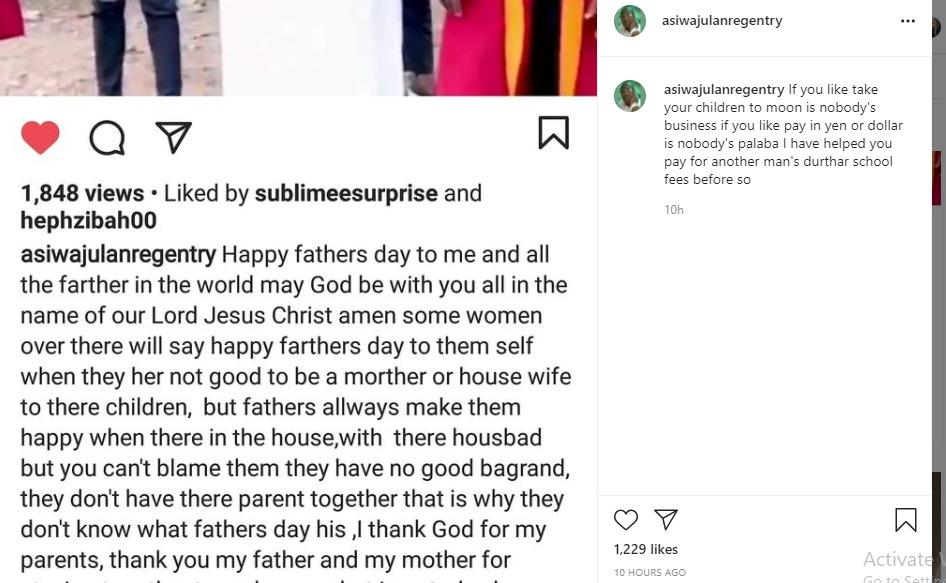Click asiwajulanregentry's profile avatar in the header
The height and width of the screenshot is (583, 946).
[630, 20]
